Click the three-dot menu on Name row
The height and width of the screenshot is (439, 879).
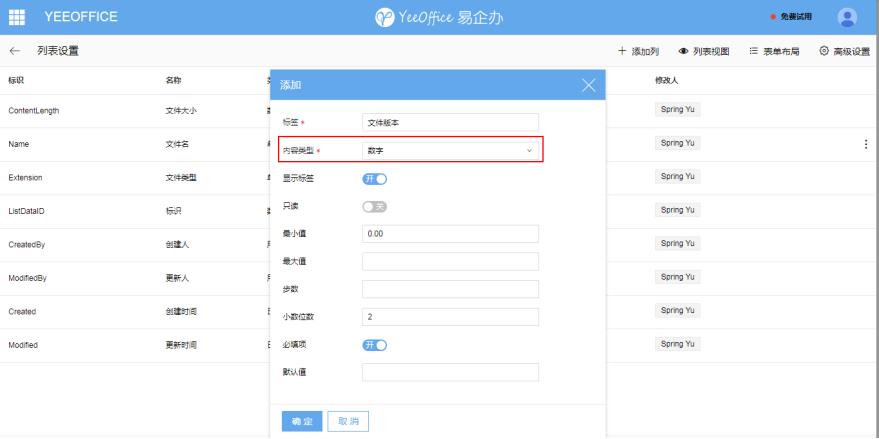866,144
